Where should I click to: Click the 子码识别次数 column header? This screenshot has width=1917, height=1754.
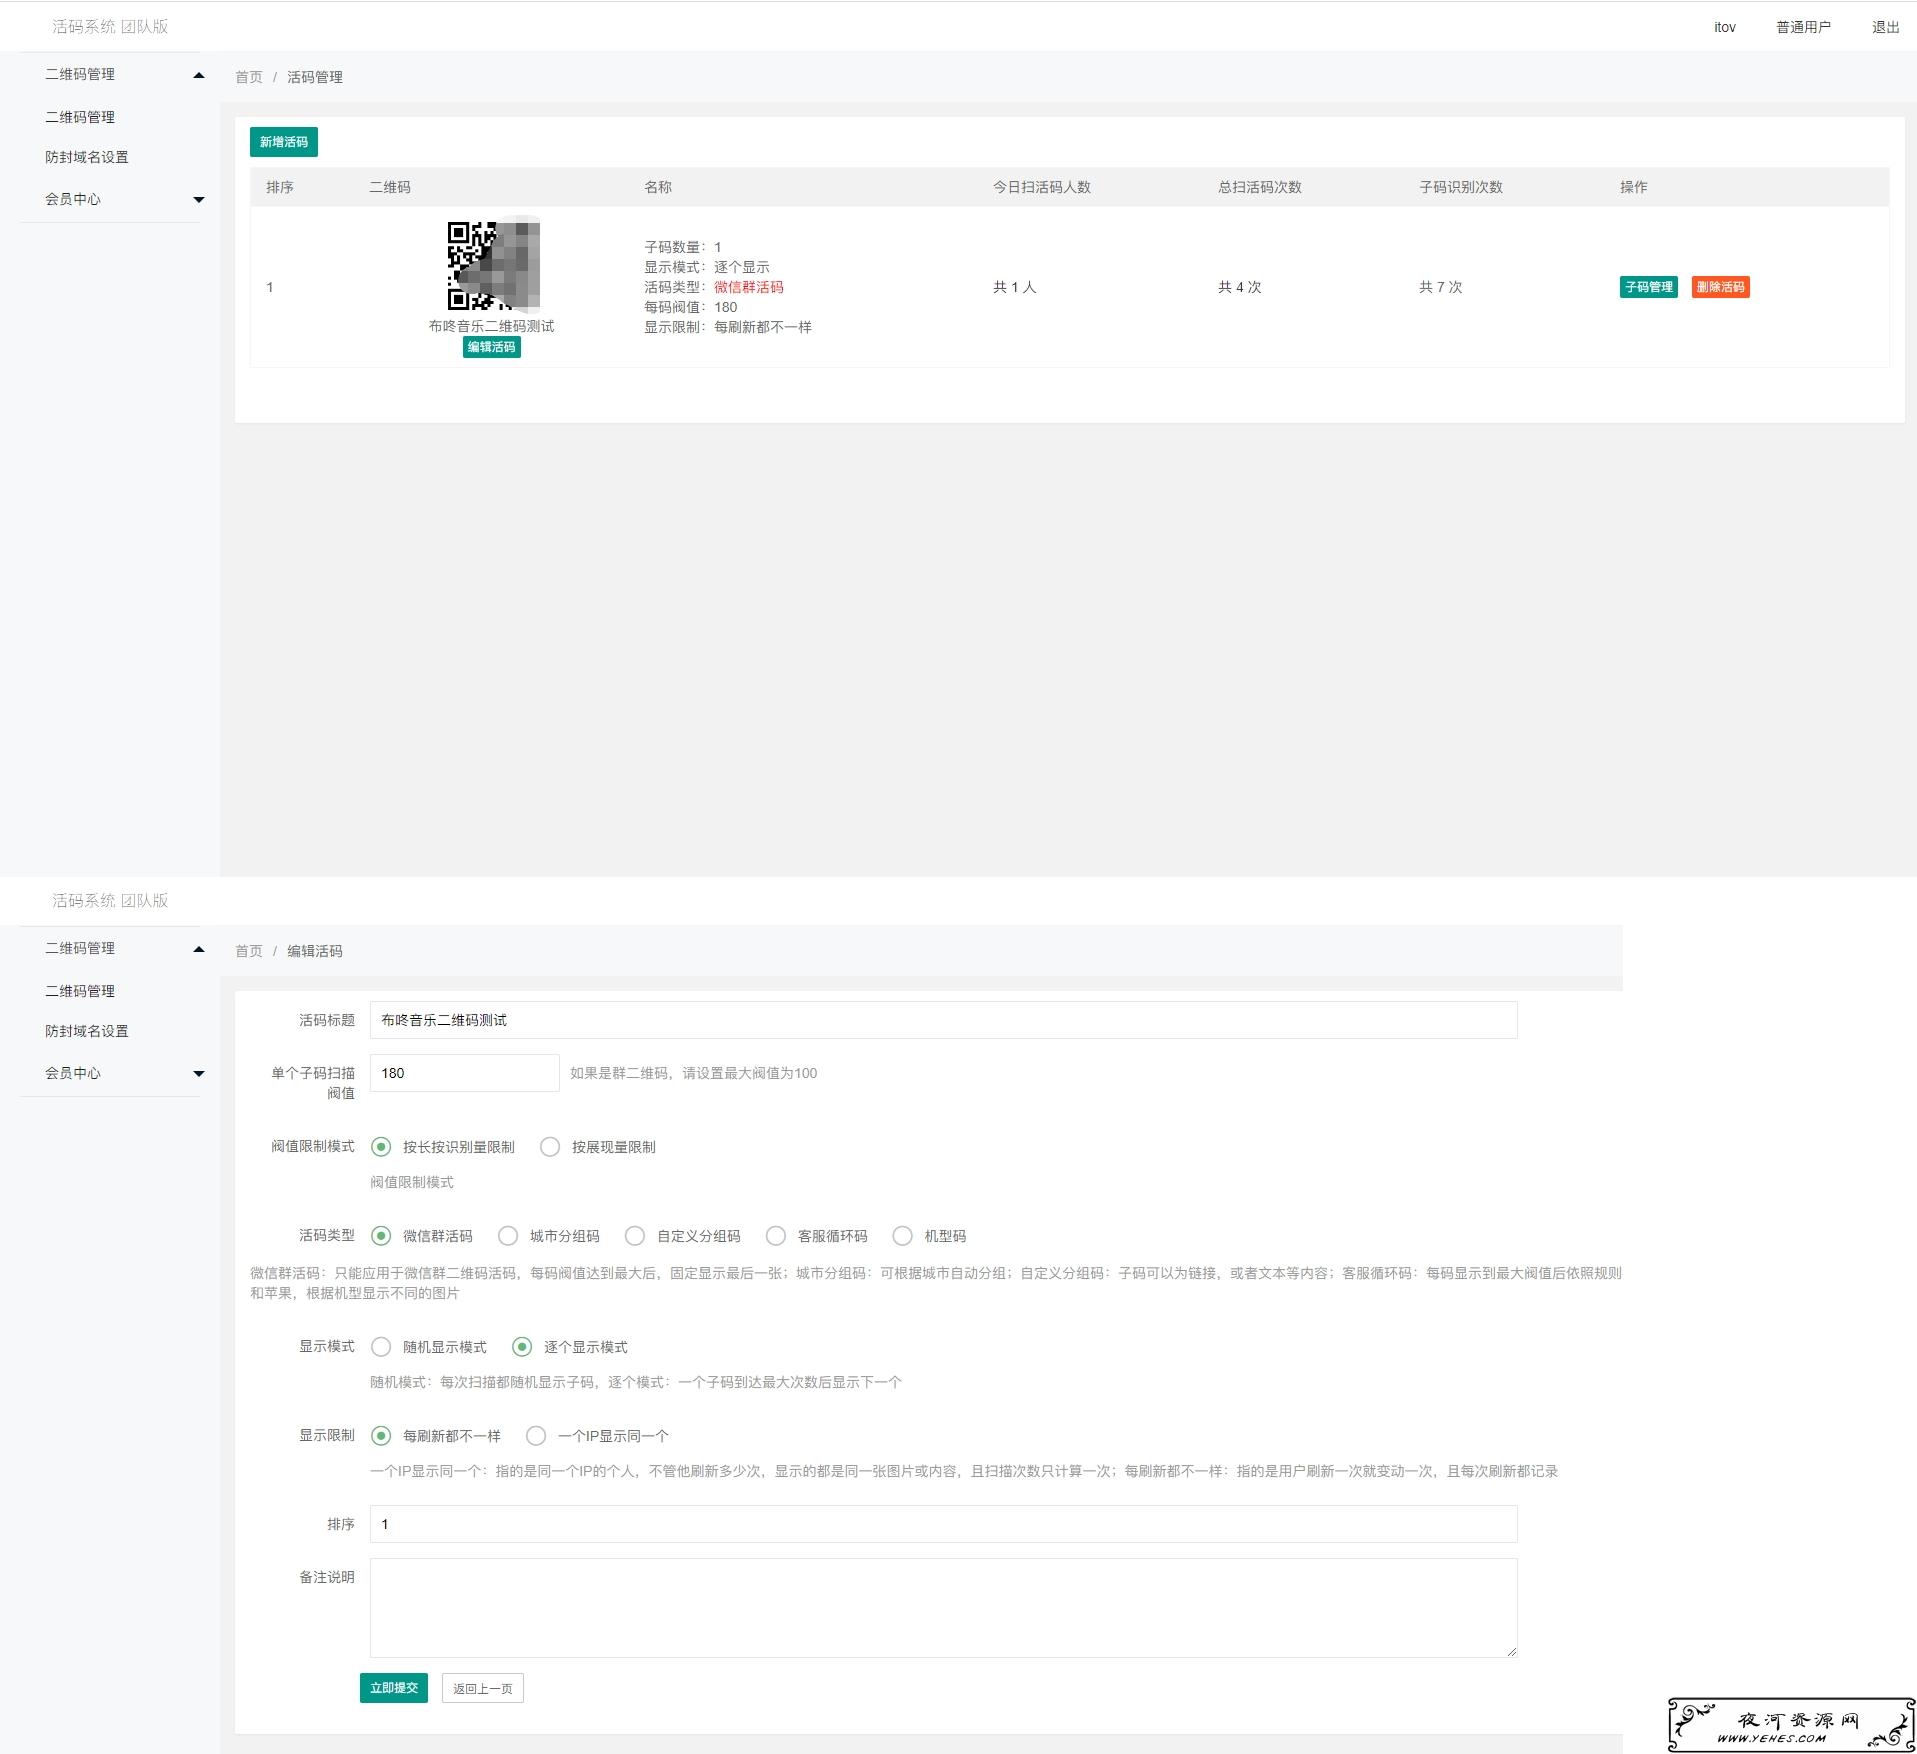click(x=1460, y=187)
